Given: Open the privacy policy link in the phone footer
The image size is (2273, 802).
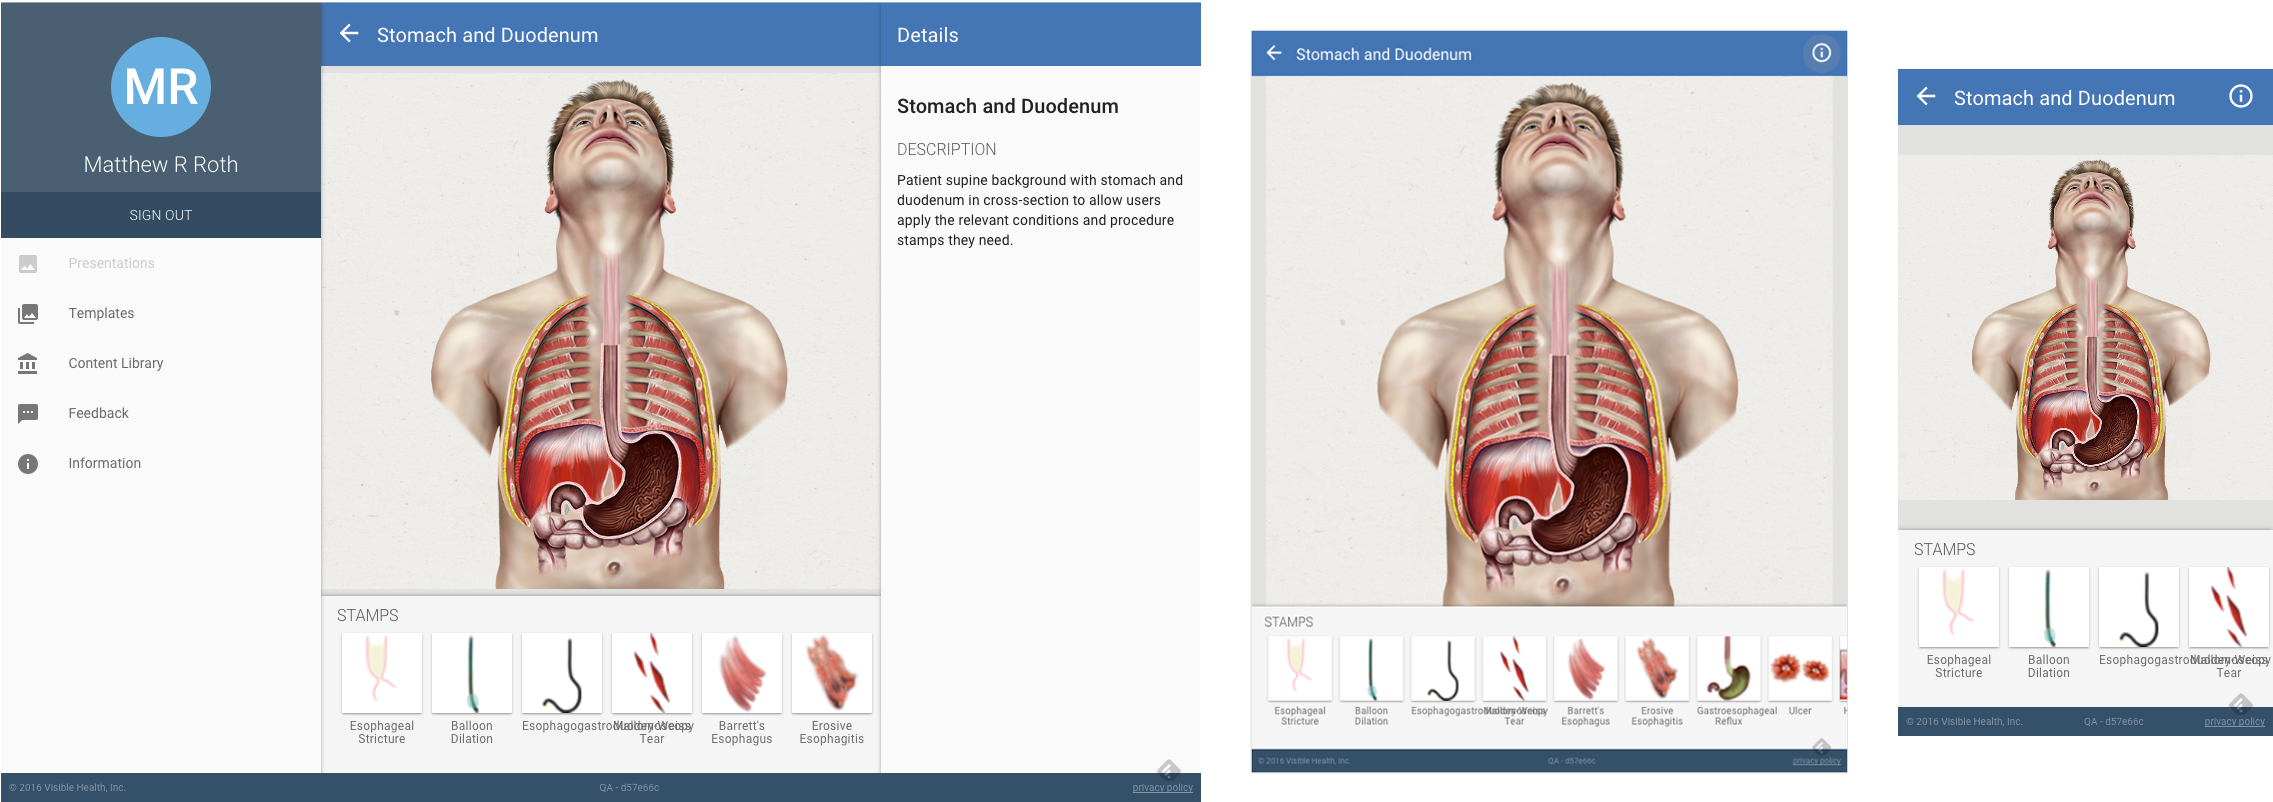Looking at the screenshot, I should [x=2234, y=722].
